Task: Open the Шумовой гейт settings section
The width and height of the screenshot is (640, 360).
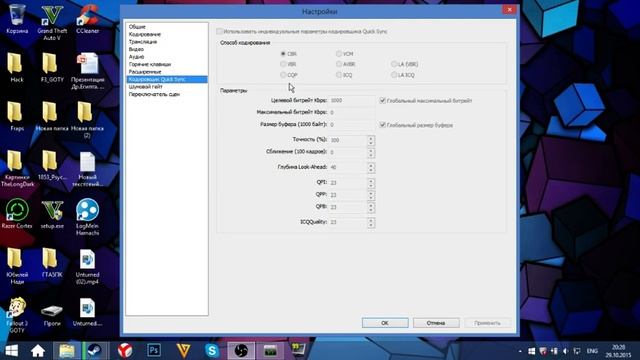Action: click(x=146, y=87)
